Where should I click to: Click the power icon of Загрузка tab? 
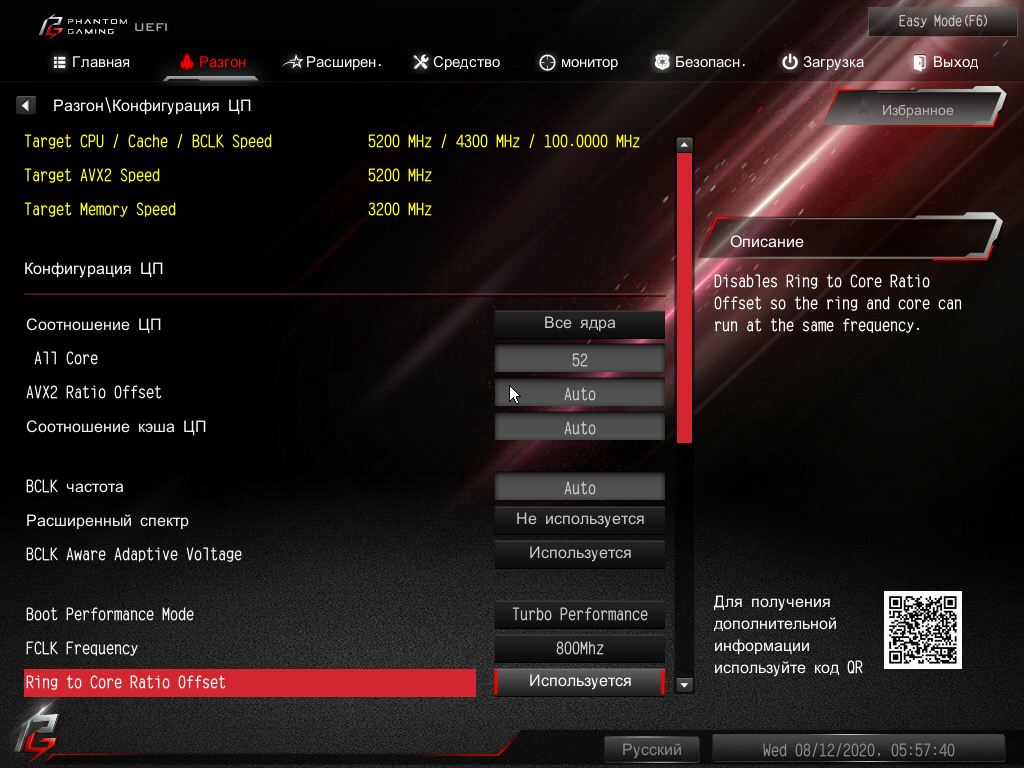pos(790,62)
